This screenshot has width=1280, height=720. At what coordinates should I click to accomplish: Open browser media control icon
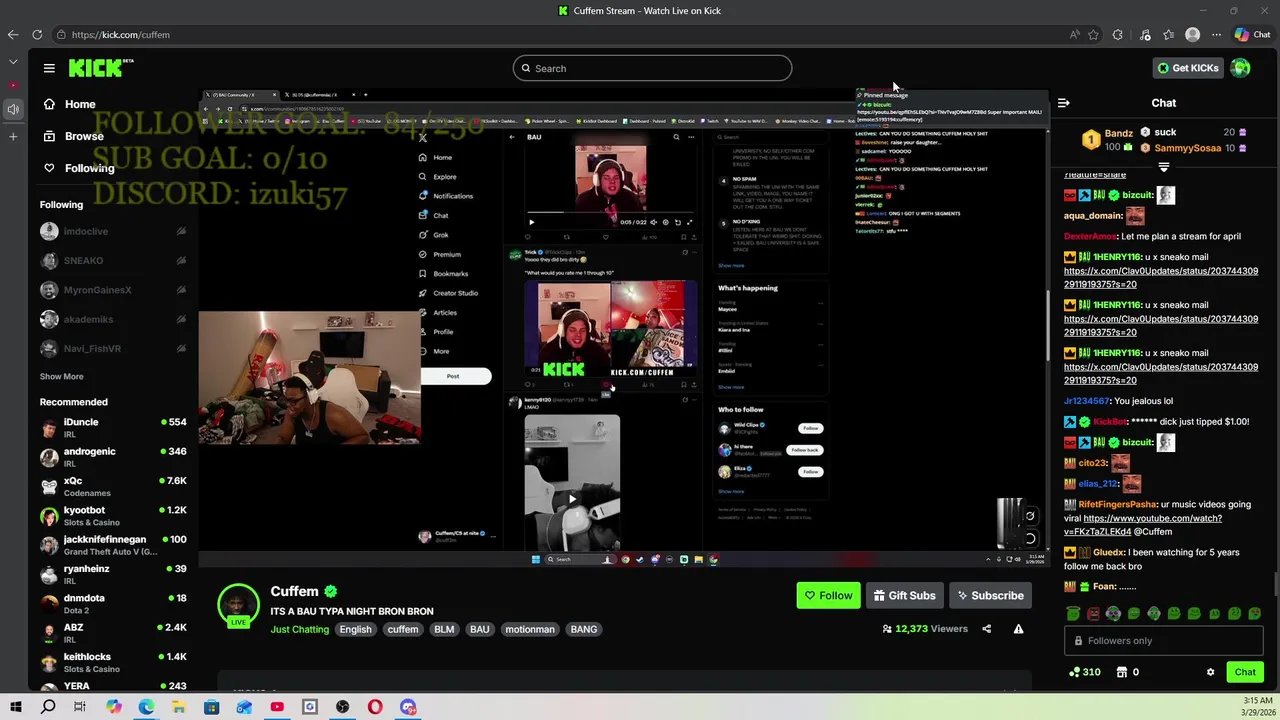1144,34
